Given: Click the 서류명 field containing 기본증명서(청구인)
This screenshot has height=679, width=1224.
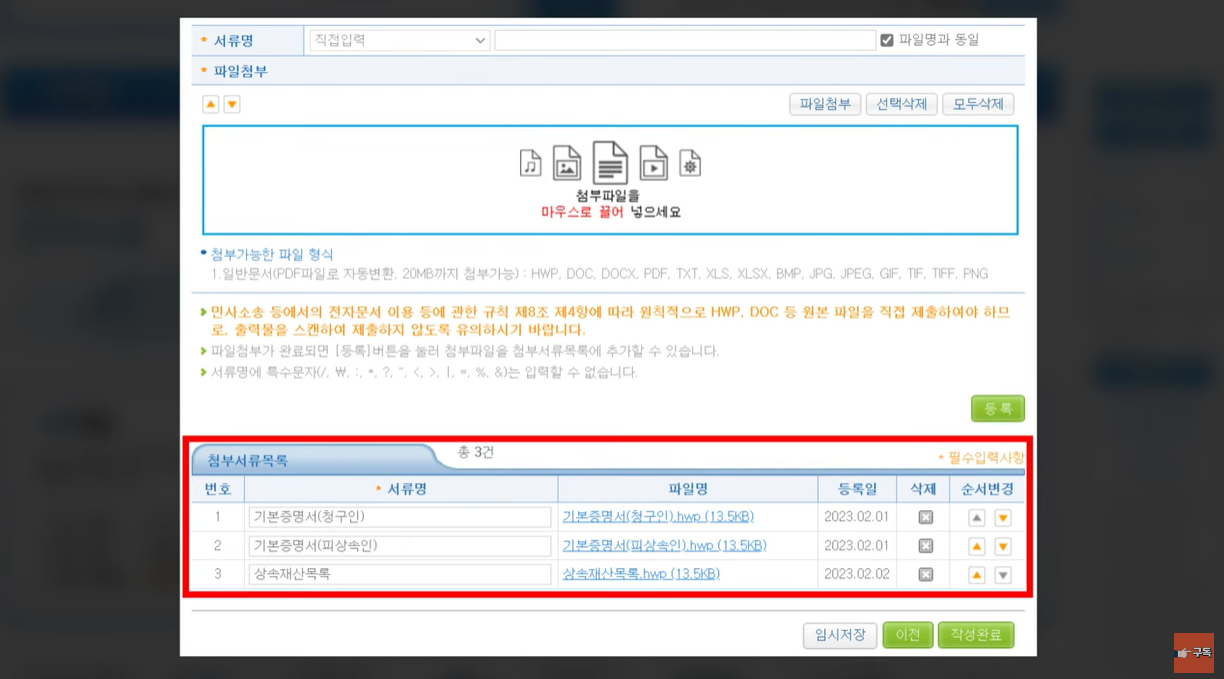Looking at the screenshot, I should (400, 517).
